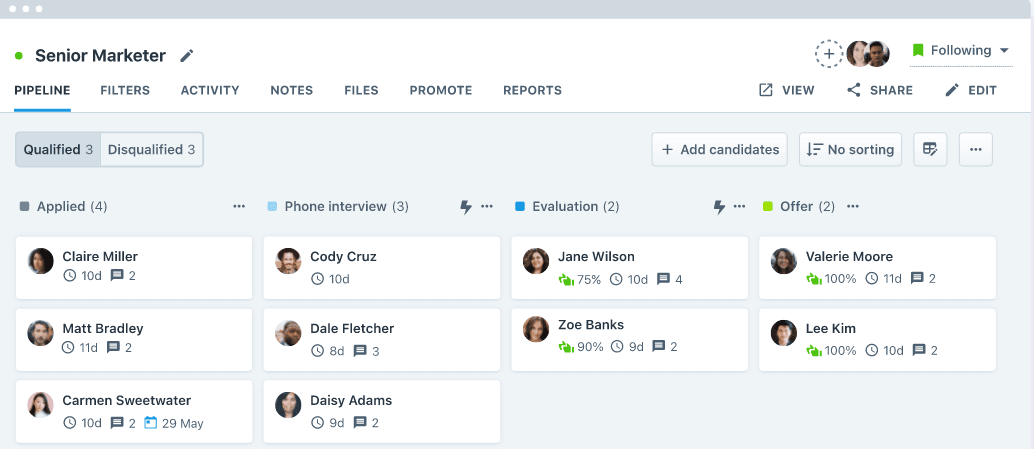Viewport: 1034px width, 449px height.
Task: Open the Offer column three-dot menu
Action: click(853, 207)
